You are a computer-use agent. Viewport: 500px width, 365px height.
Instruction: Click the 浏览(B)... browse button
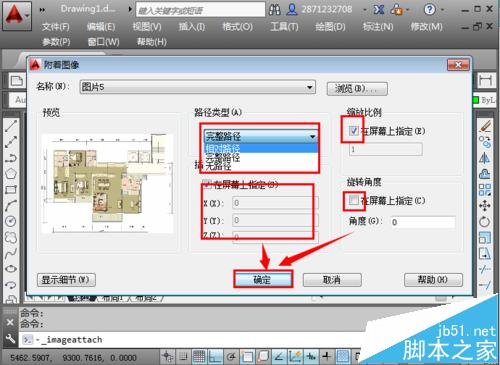(357, 89)
